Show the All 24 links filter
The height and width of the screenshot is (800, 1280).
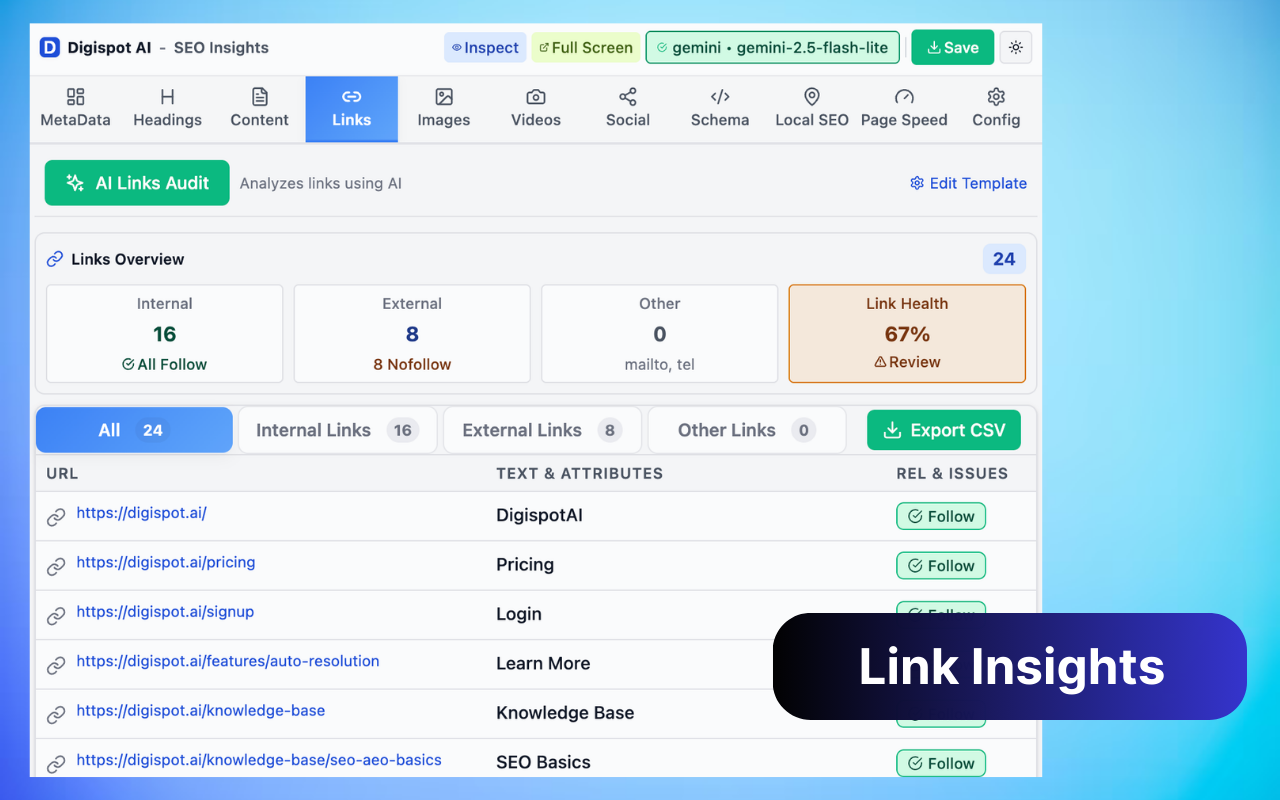(134, 430)
